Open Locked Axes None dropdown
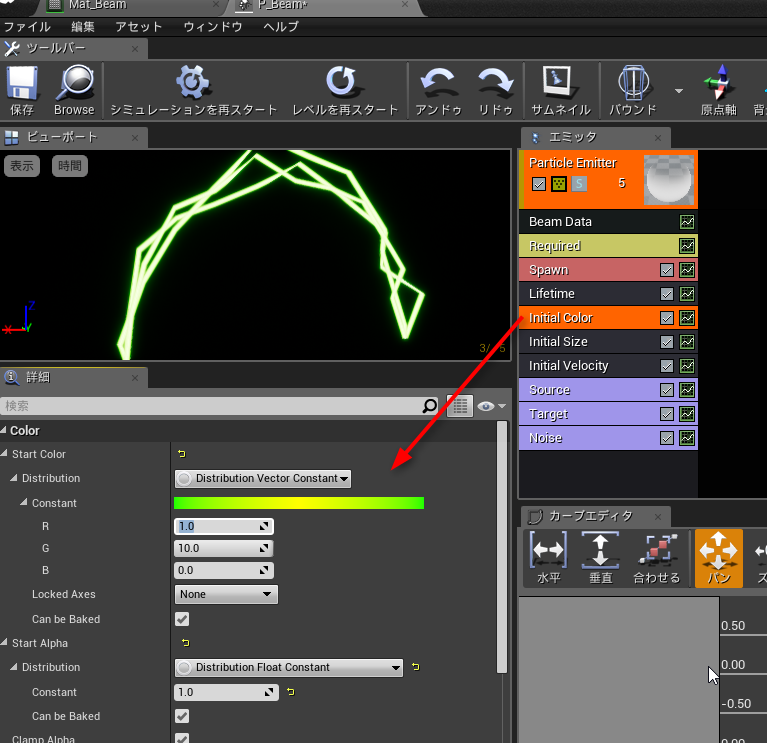 (226, 594)
